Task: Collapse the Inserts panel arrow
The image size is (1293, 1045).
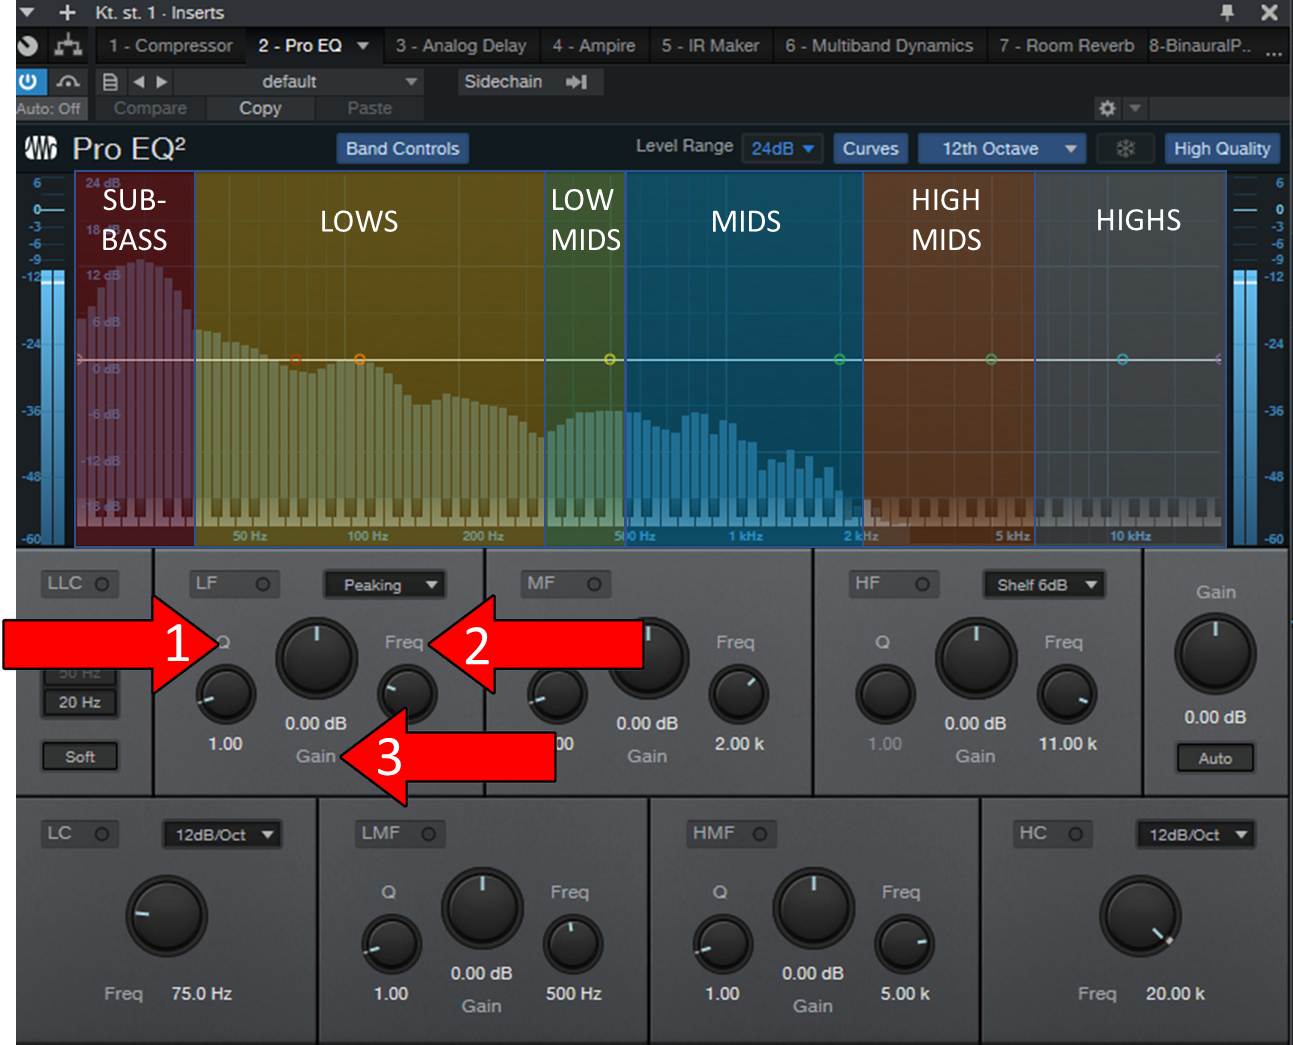Action: [27, 13]
